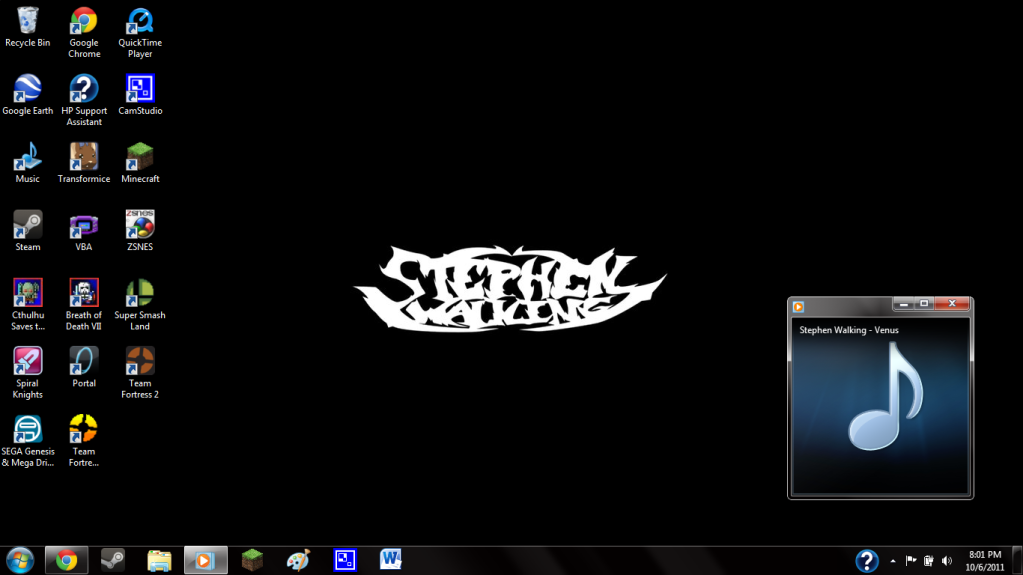1023x575 pixels.
Task: Select the ZSNES desktop shortcut
Action: click(140, 231)
